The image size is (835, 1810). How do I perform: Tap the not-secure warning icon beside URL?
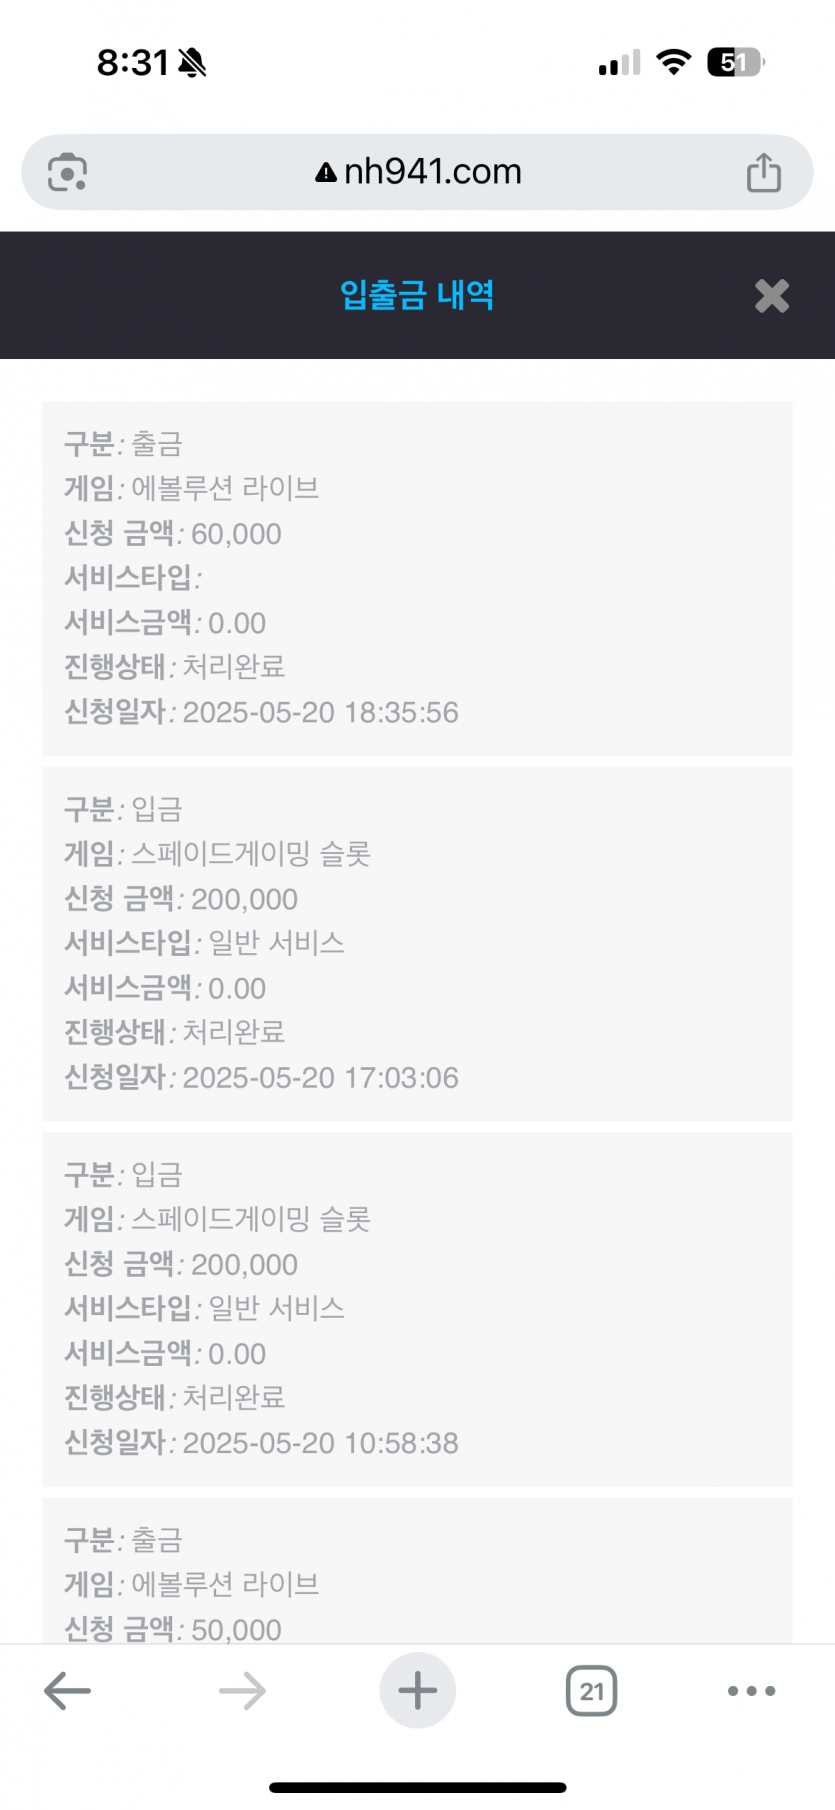[326, 173]
